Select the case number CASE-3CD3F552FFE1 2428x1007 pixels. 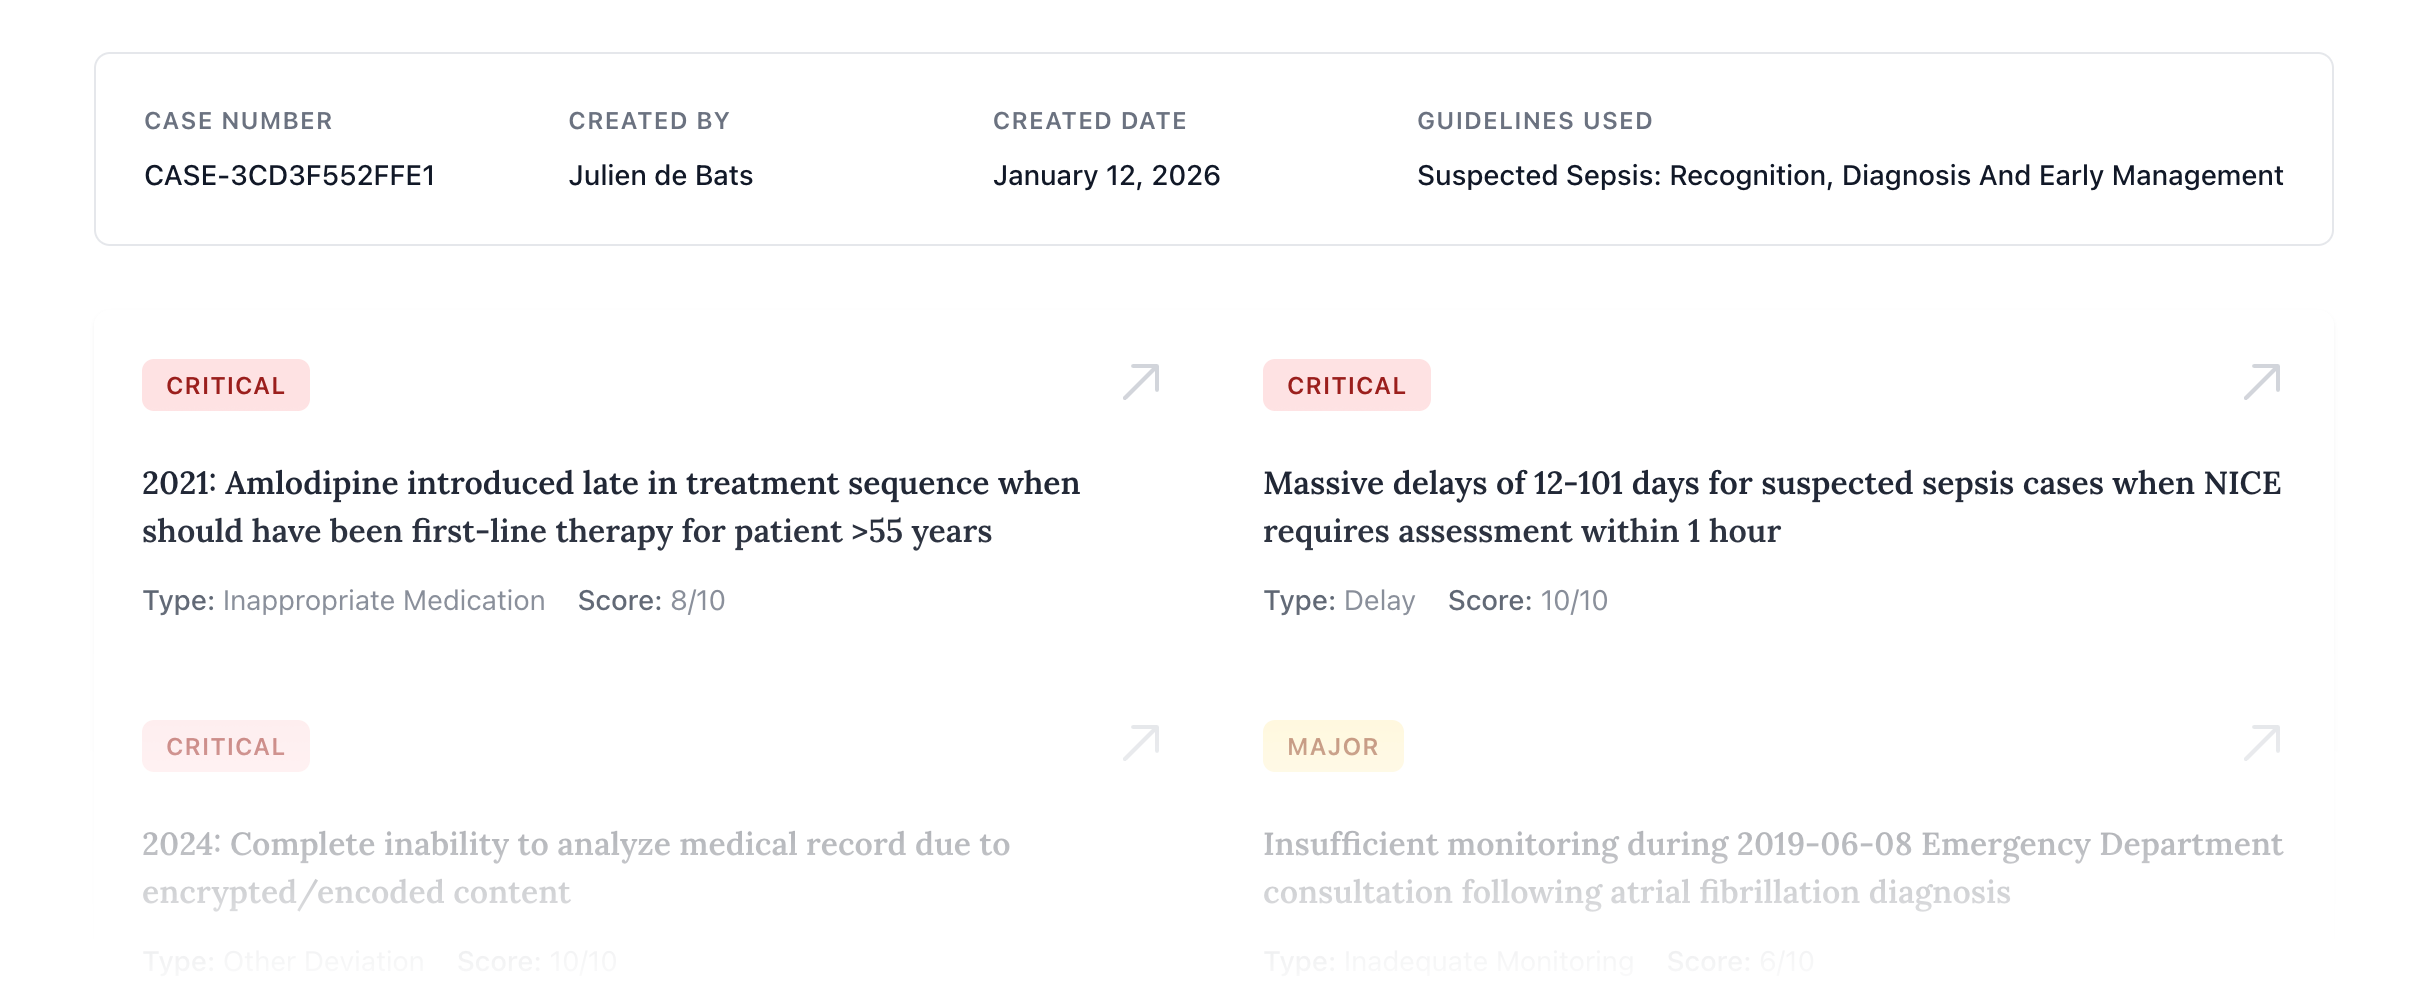289,175
